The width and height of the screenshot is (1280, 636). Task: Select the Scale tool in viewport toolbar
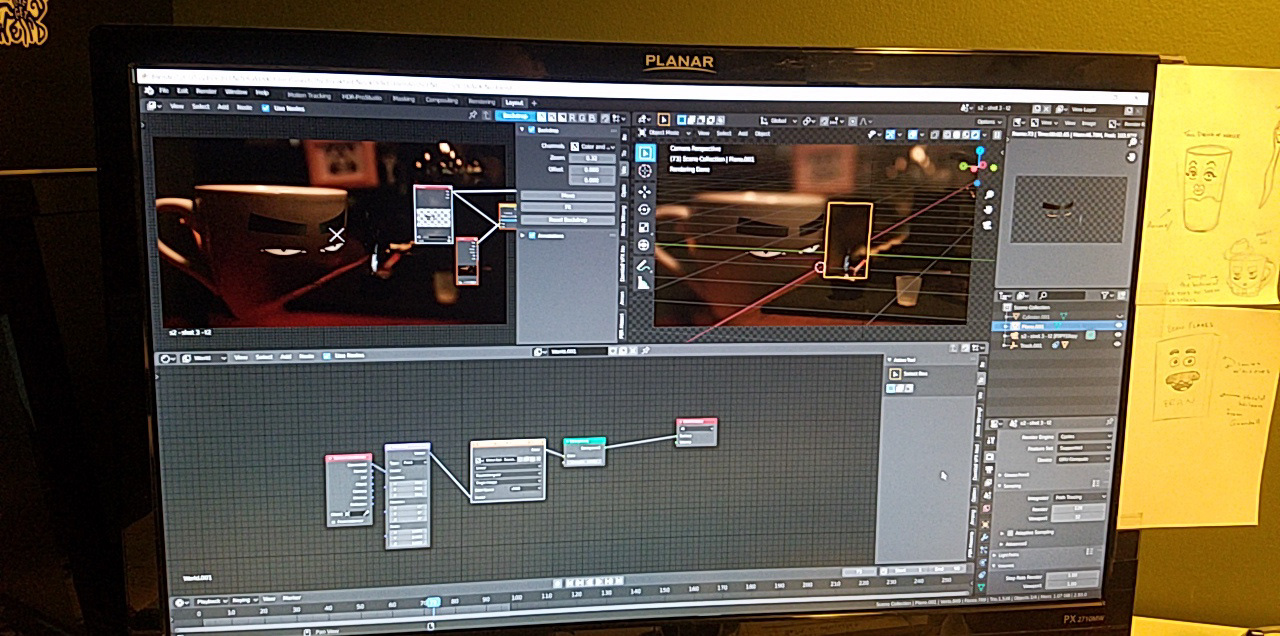click(645, 227)
